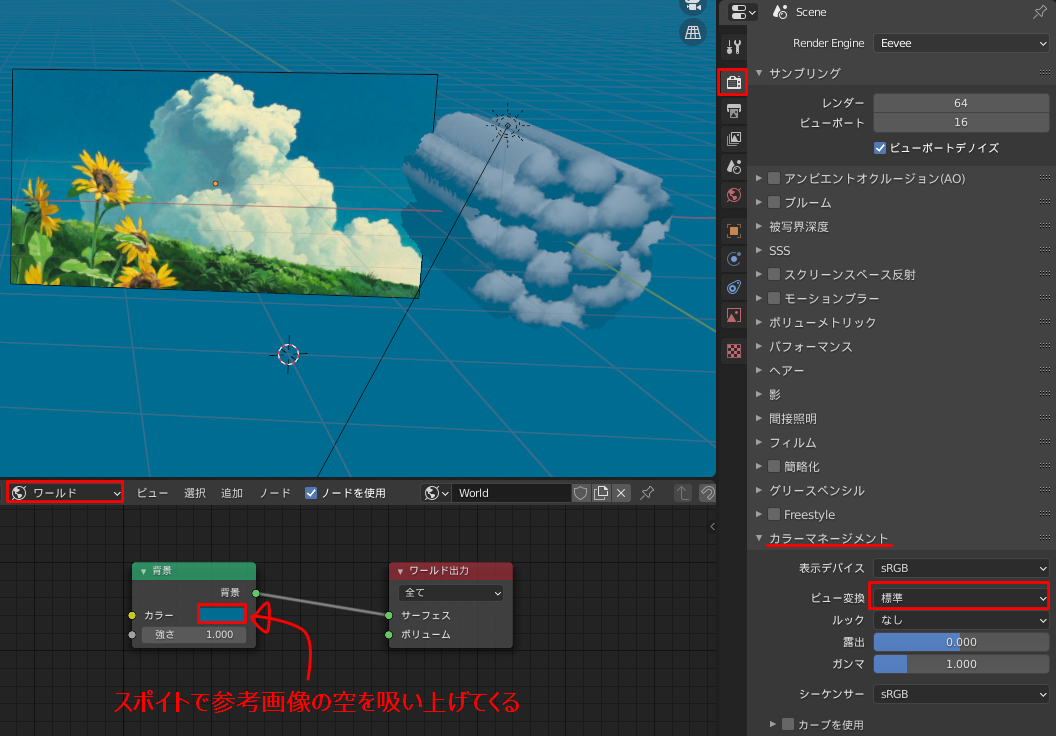Open the World properties tab
Viewport: 1056px width, 736px height.
point(733,194)
